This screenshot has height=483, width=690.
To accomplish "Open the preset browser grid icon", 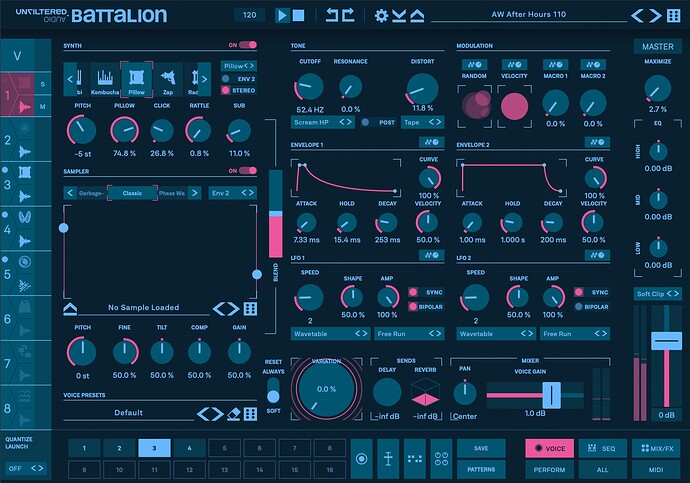I will pos(673,16).
